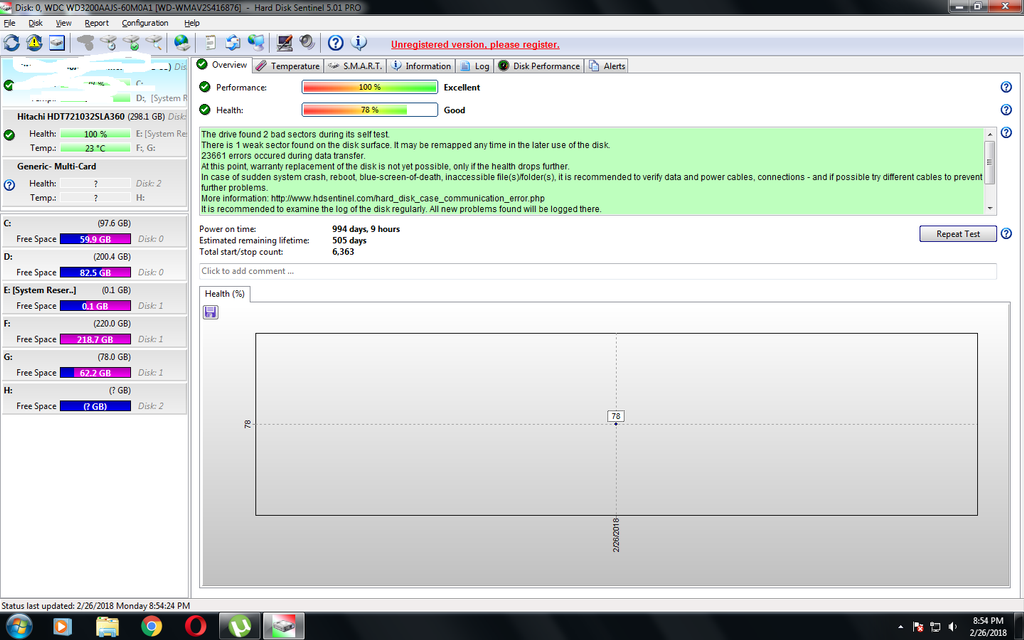
Task: Open the Windows Start button
Action: 18,627
